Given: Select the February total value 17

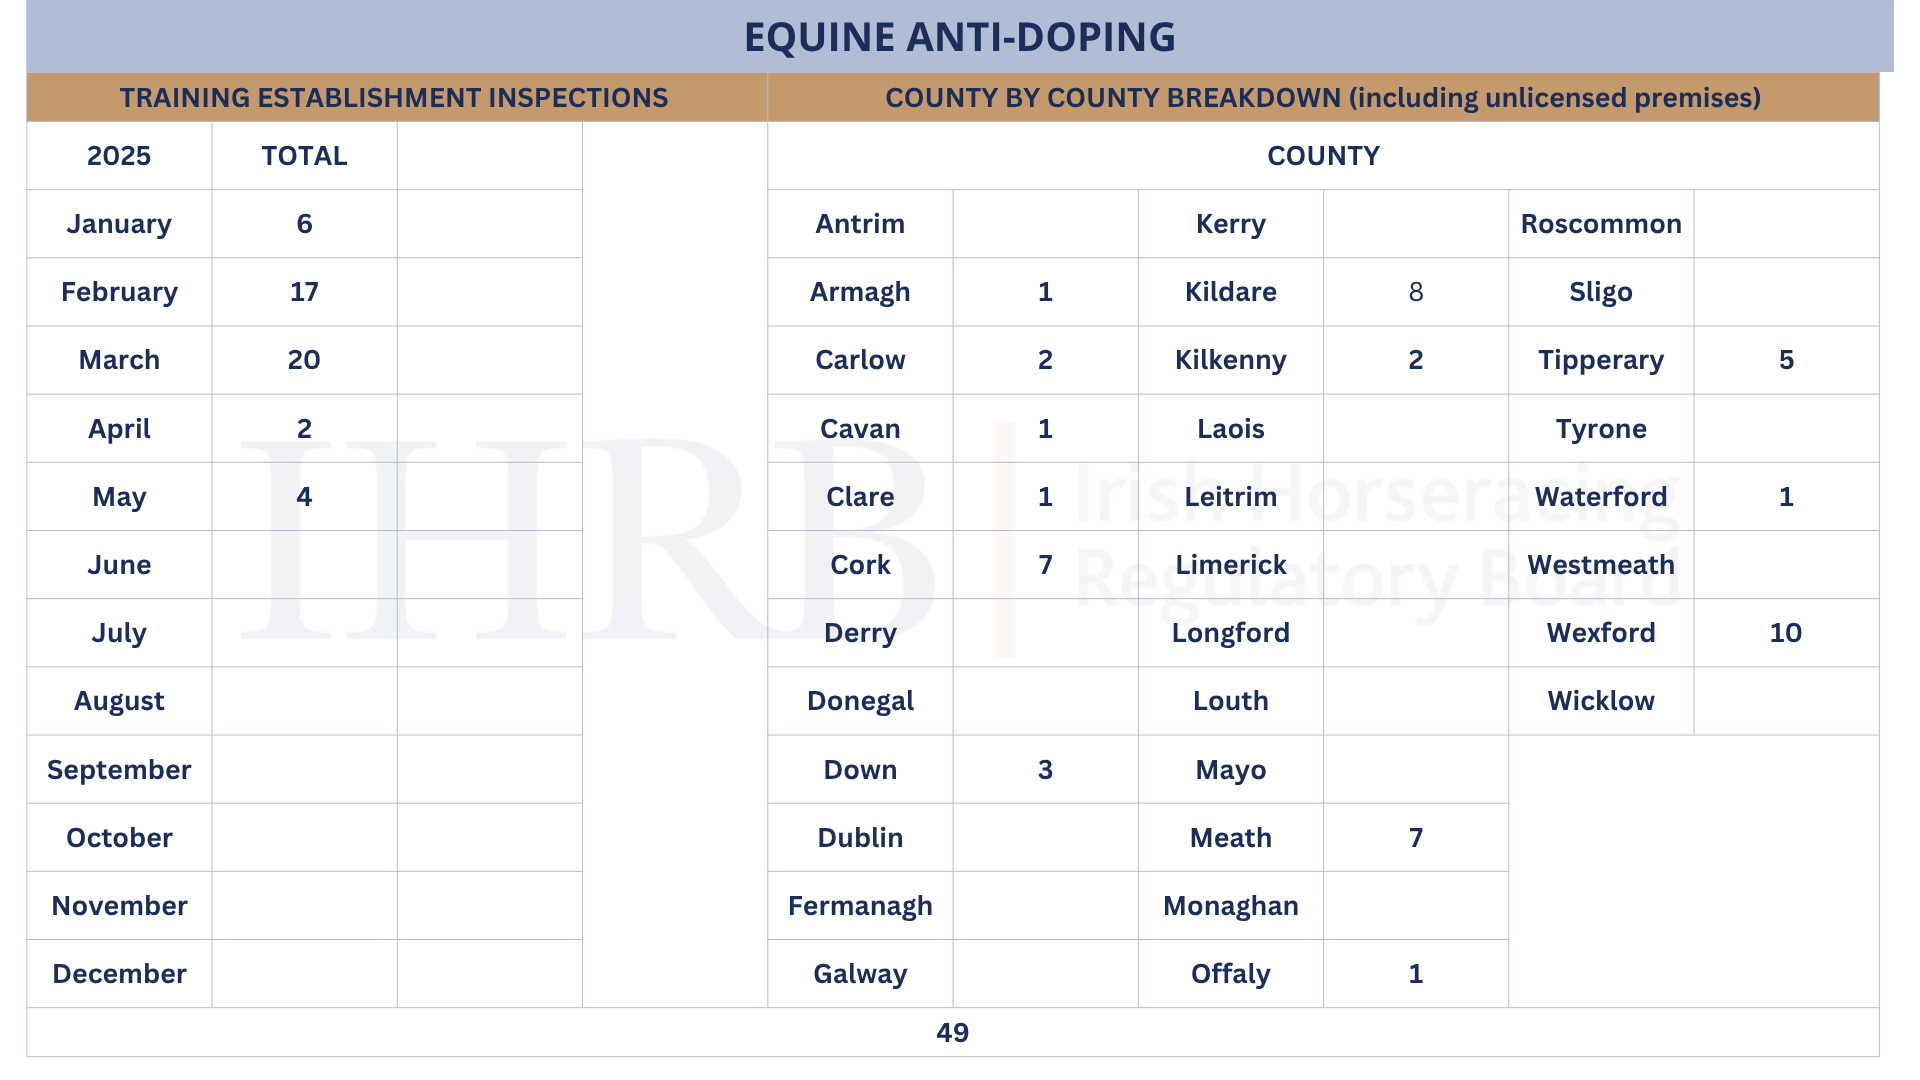Looking at the screenshot, I should pos(304,292).
